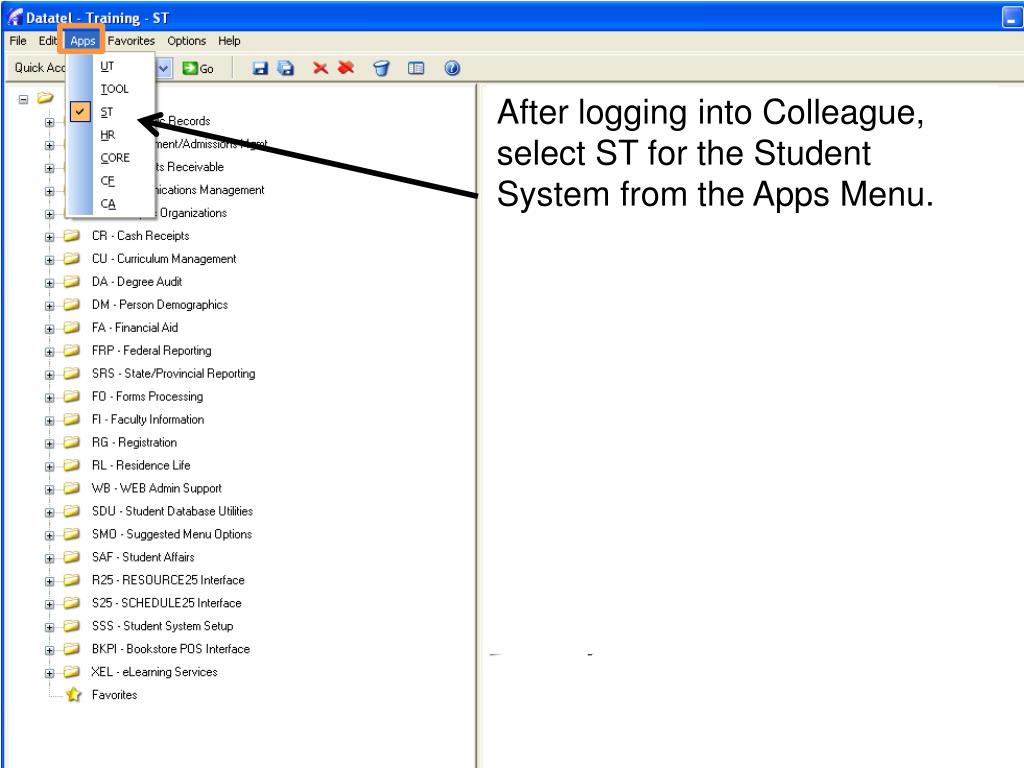The width and height of the screenshot is (1024, 768).
Task: Click the root open folder icon
Action: 45,98
